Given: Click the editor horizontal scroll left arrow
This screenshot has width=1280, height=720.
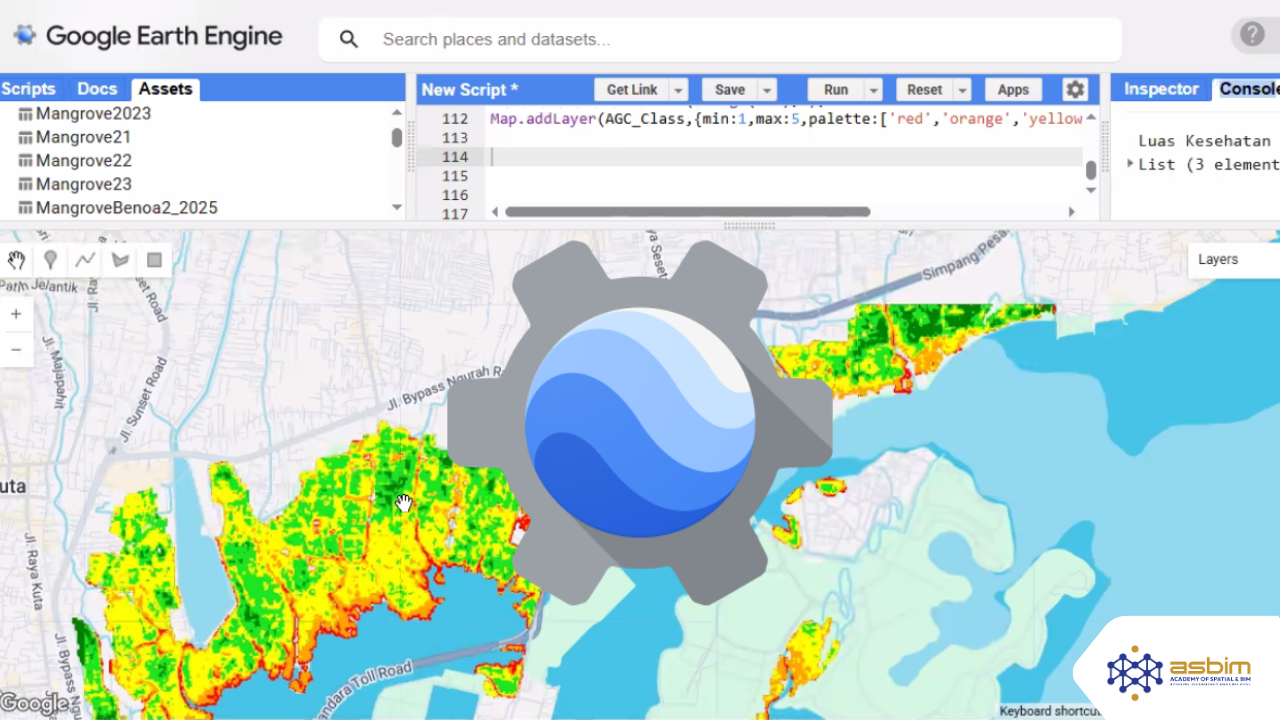Looking at the screenshot, I should click(x=494, y=212).
